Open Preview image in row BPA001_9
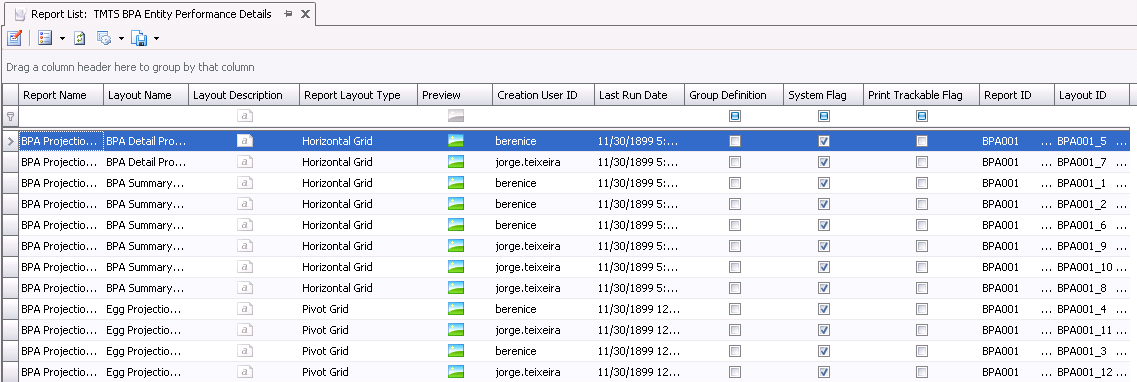 (x=455, y=246)
